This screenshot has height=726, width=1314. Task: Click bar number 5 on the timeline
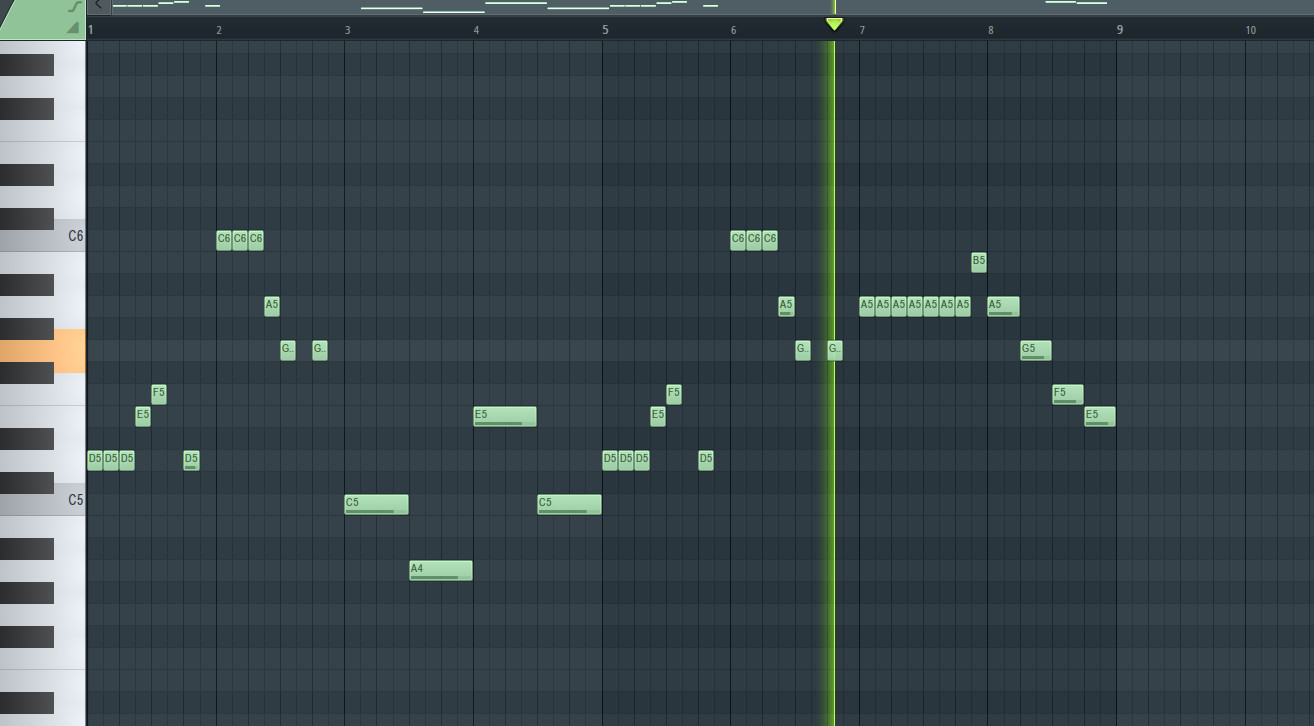coord(604,28)
